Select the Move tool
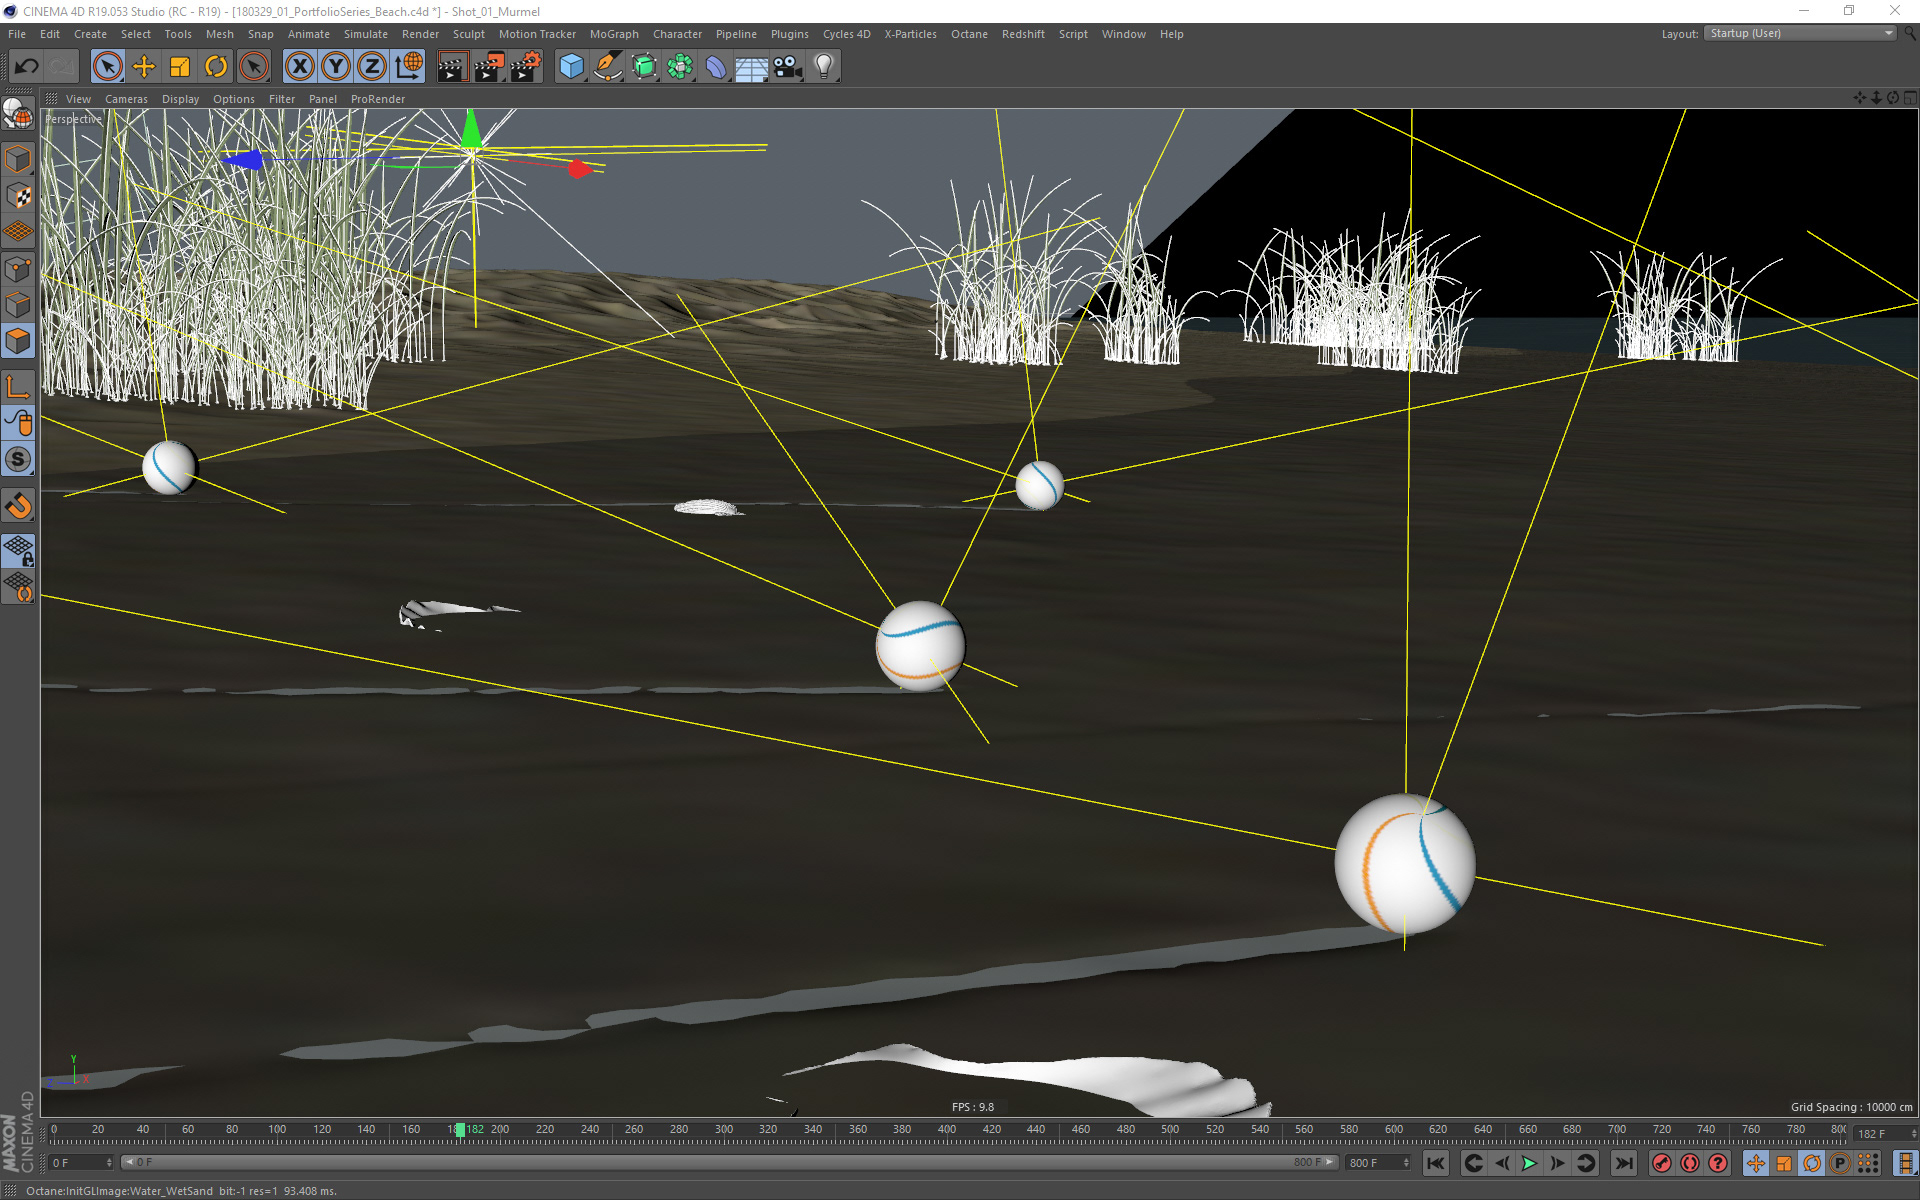The image size is (1920, 1200). [x=144, y=67]
